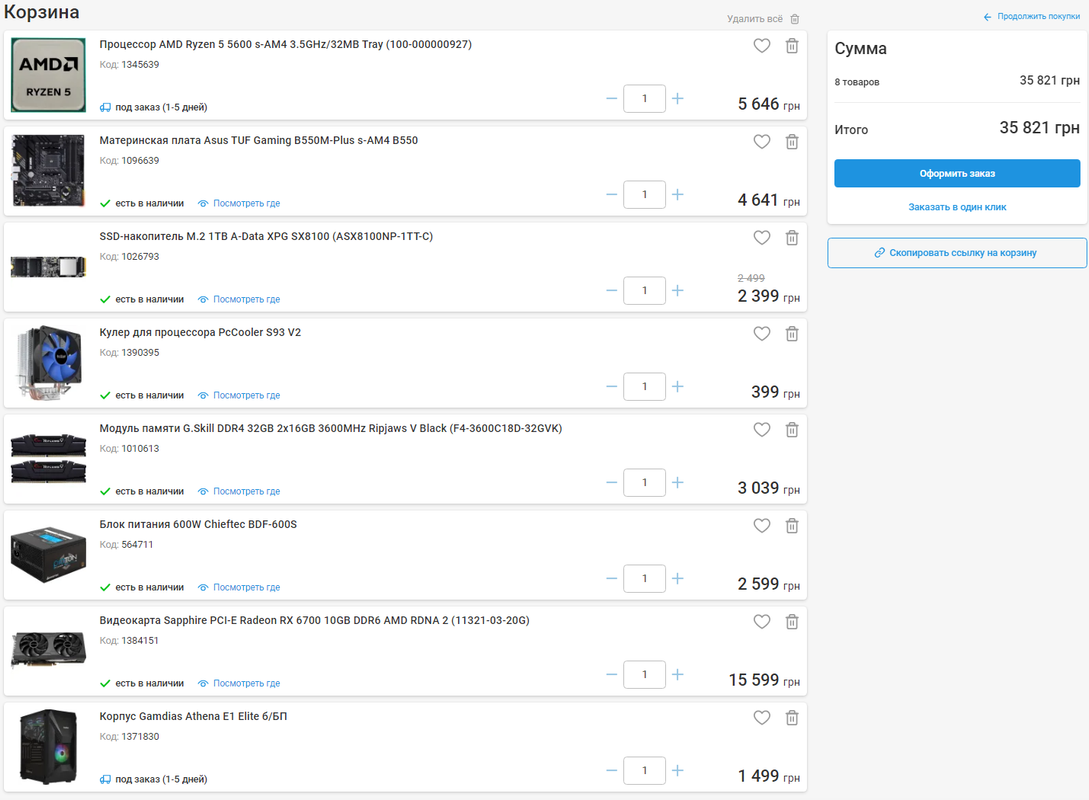This screenshot has width=1089, height=800.
Task: Add PcCooler S93 V2 to wishlist
Action: (x=762, y=333)
